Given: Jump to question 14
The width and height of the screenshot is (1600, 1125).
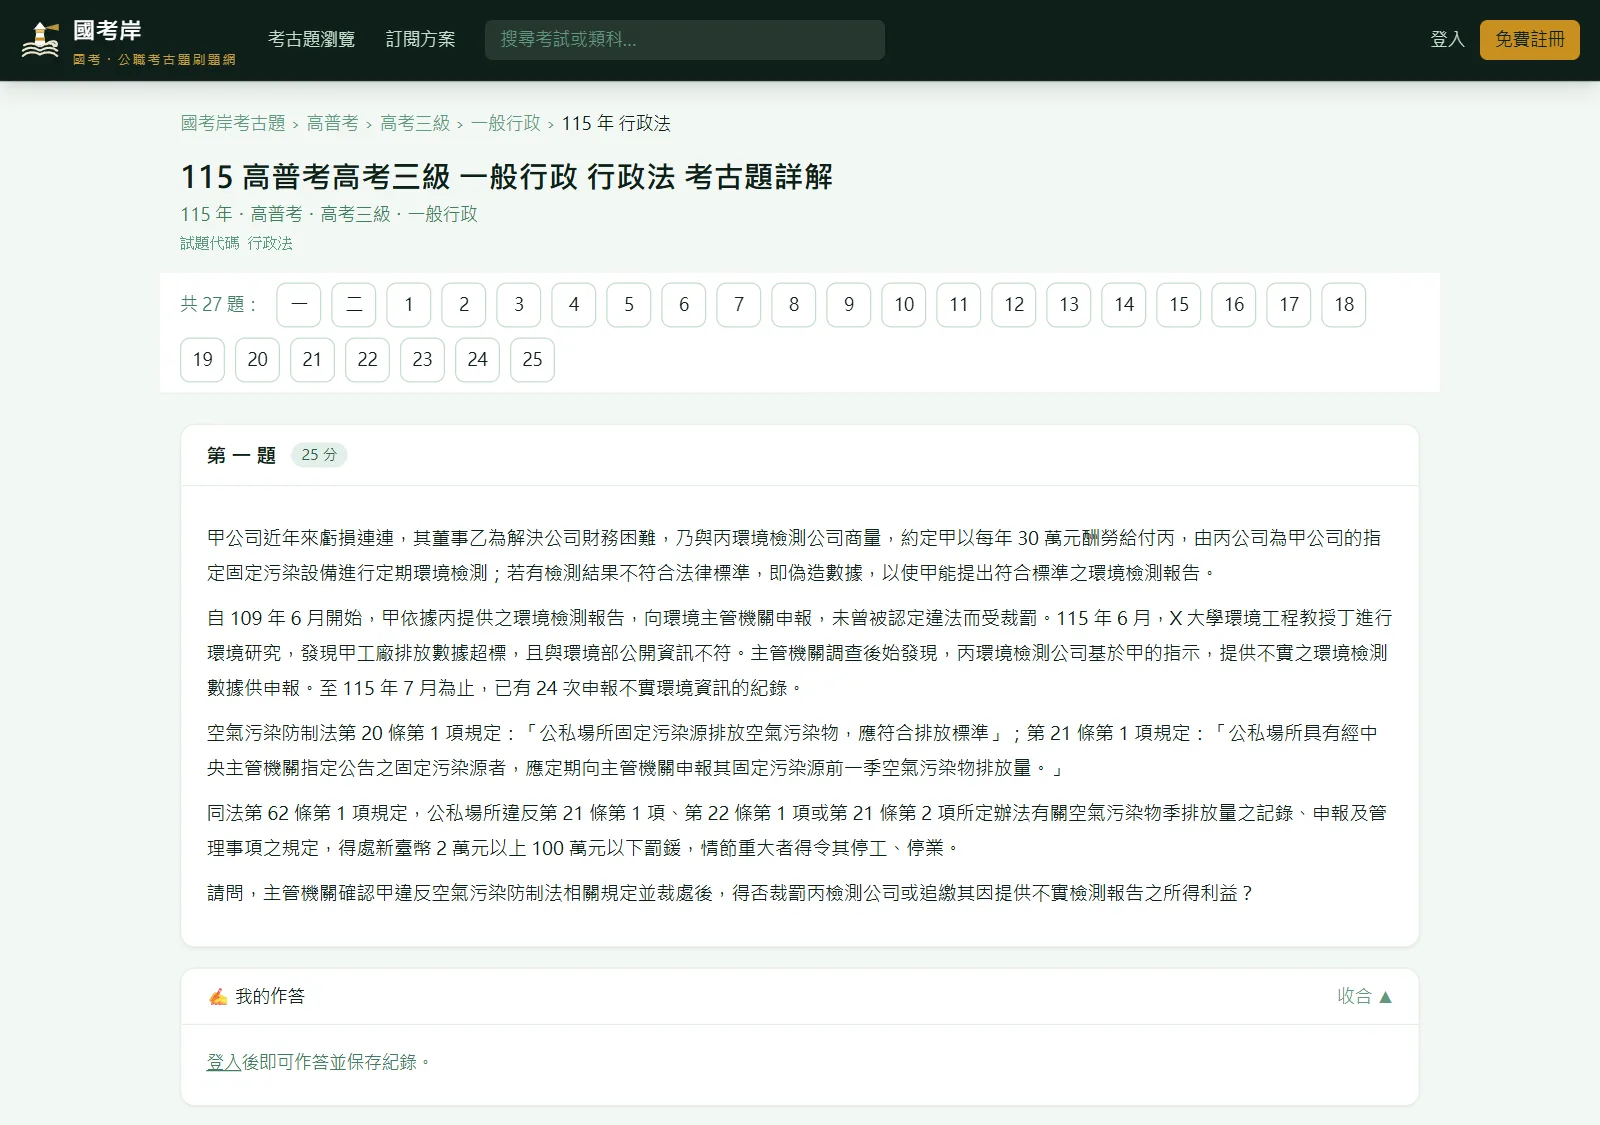Looking at the screenshot, I should point(1124,305).
